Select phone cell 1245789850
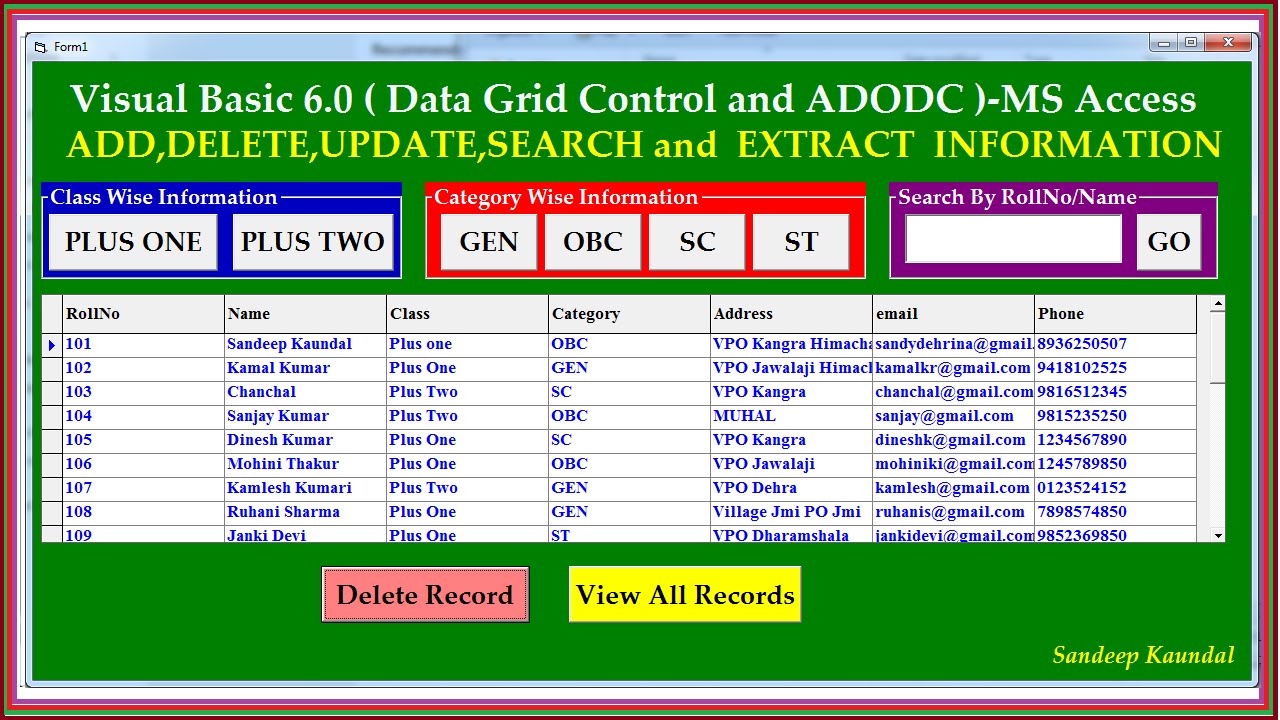The width and height of the screenshot is (1280, 720). coord(1115,464)
